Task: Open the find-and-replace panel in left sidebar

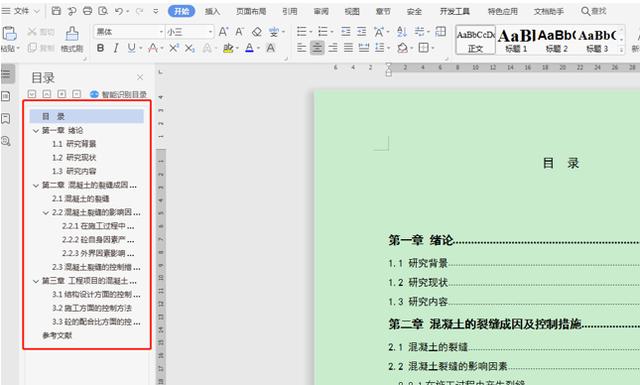Action: pos(6,141)
